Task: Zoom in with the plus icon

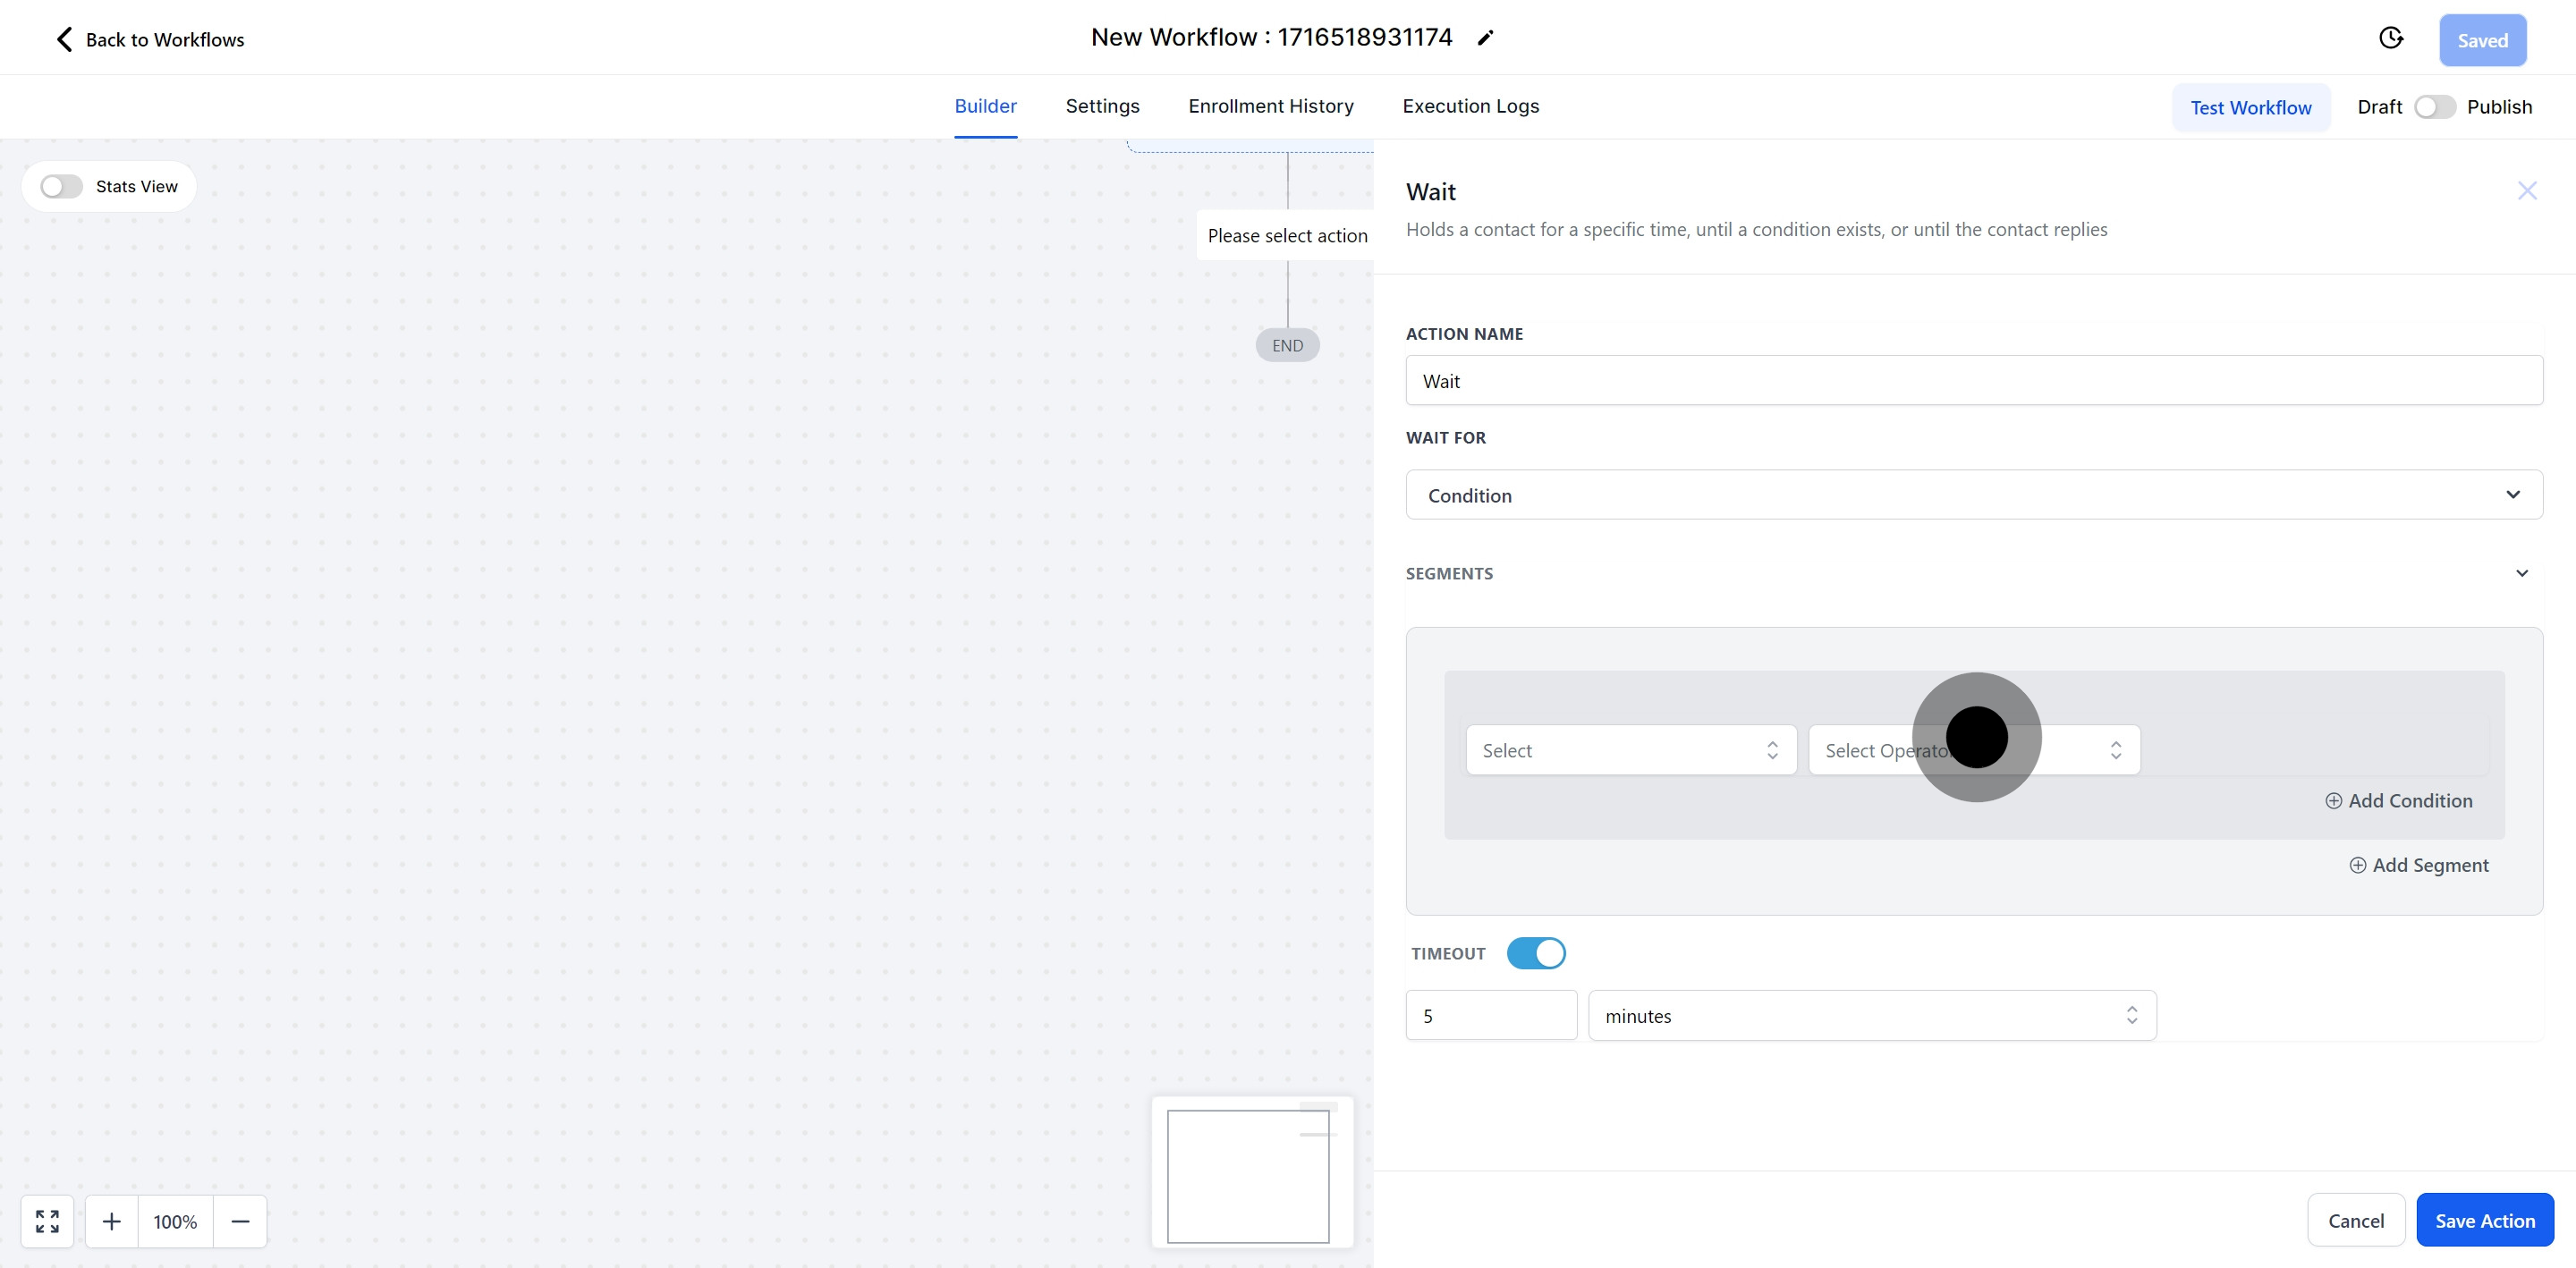Action: 112,1221
